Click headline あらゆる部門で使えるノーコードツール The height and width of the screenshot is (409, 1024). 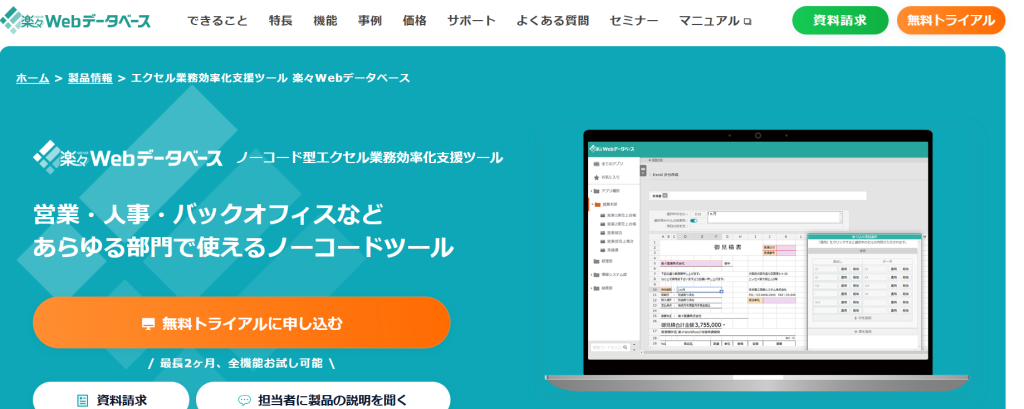click(x=243, y=248)
